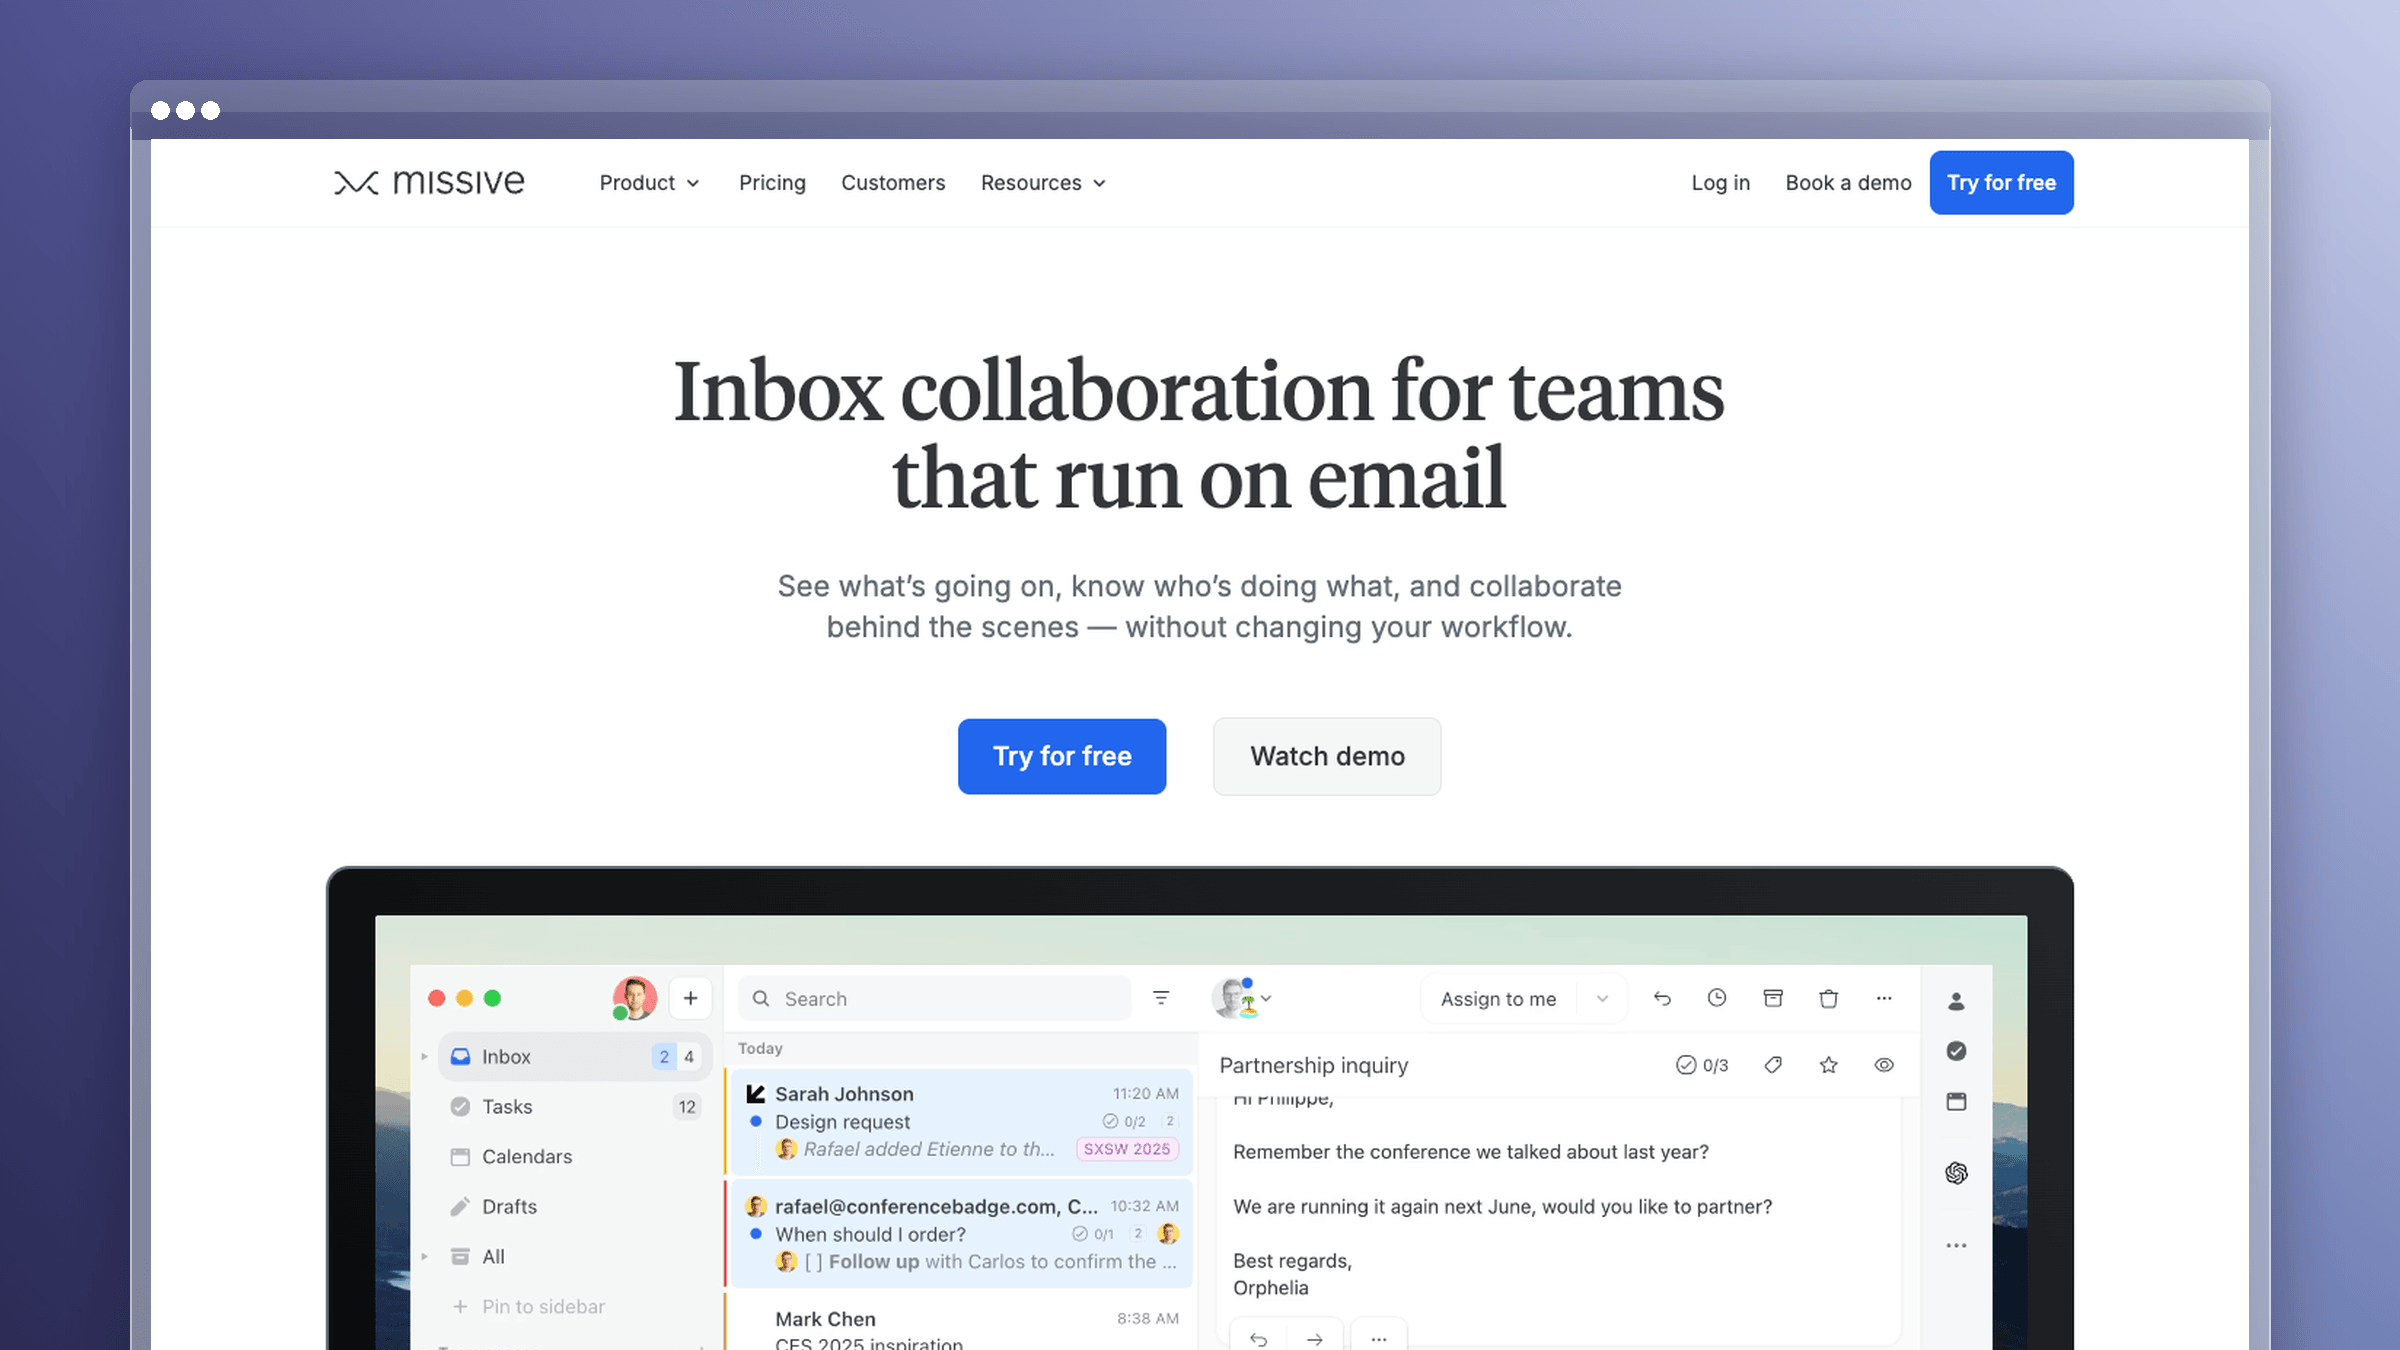Open the conversation list filter icon
2400x1350 pixels.
1161,998
